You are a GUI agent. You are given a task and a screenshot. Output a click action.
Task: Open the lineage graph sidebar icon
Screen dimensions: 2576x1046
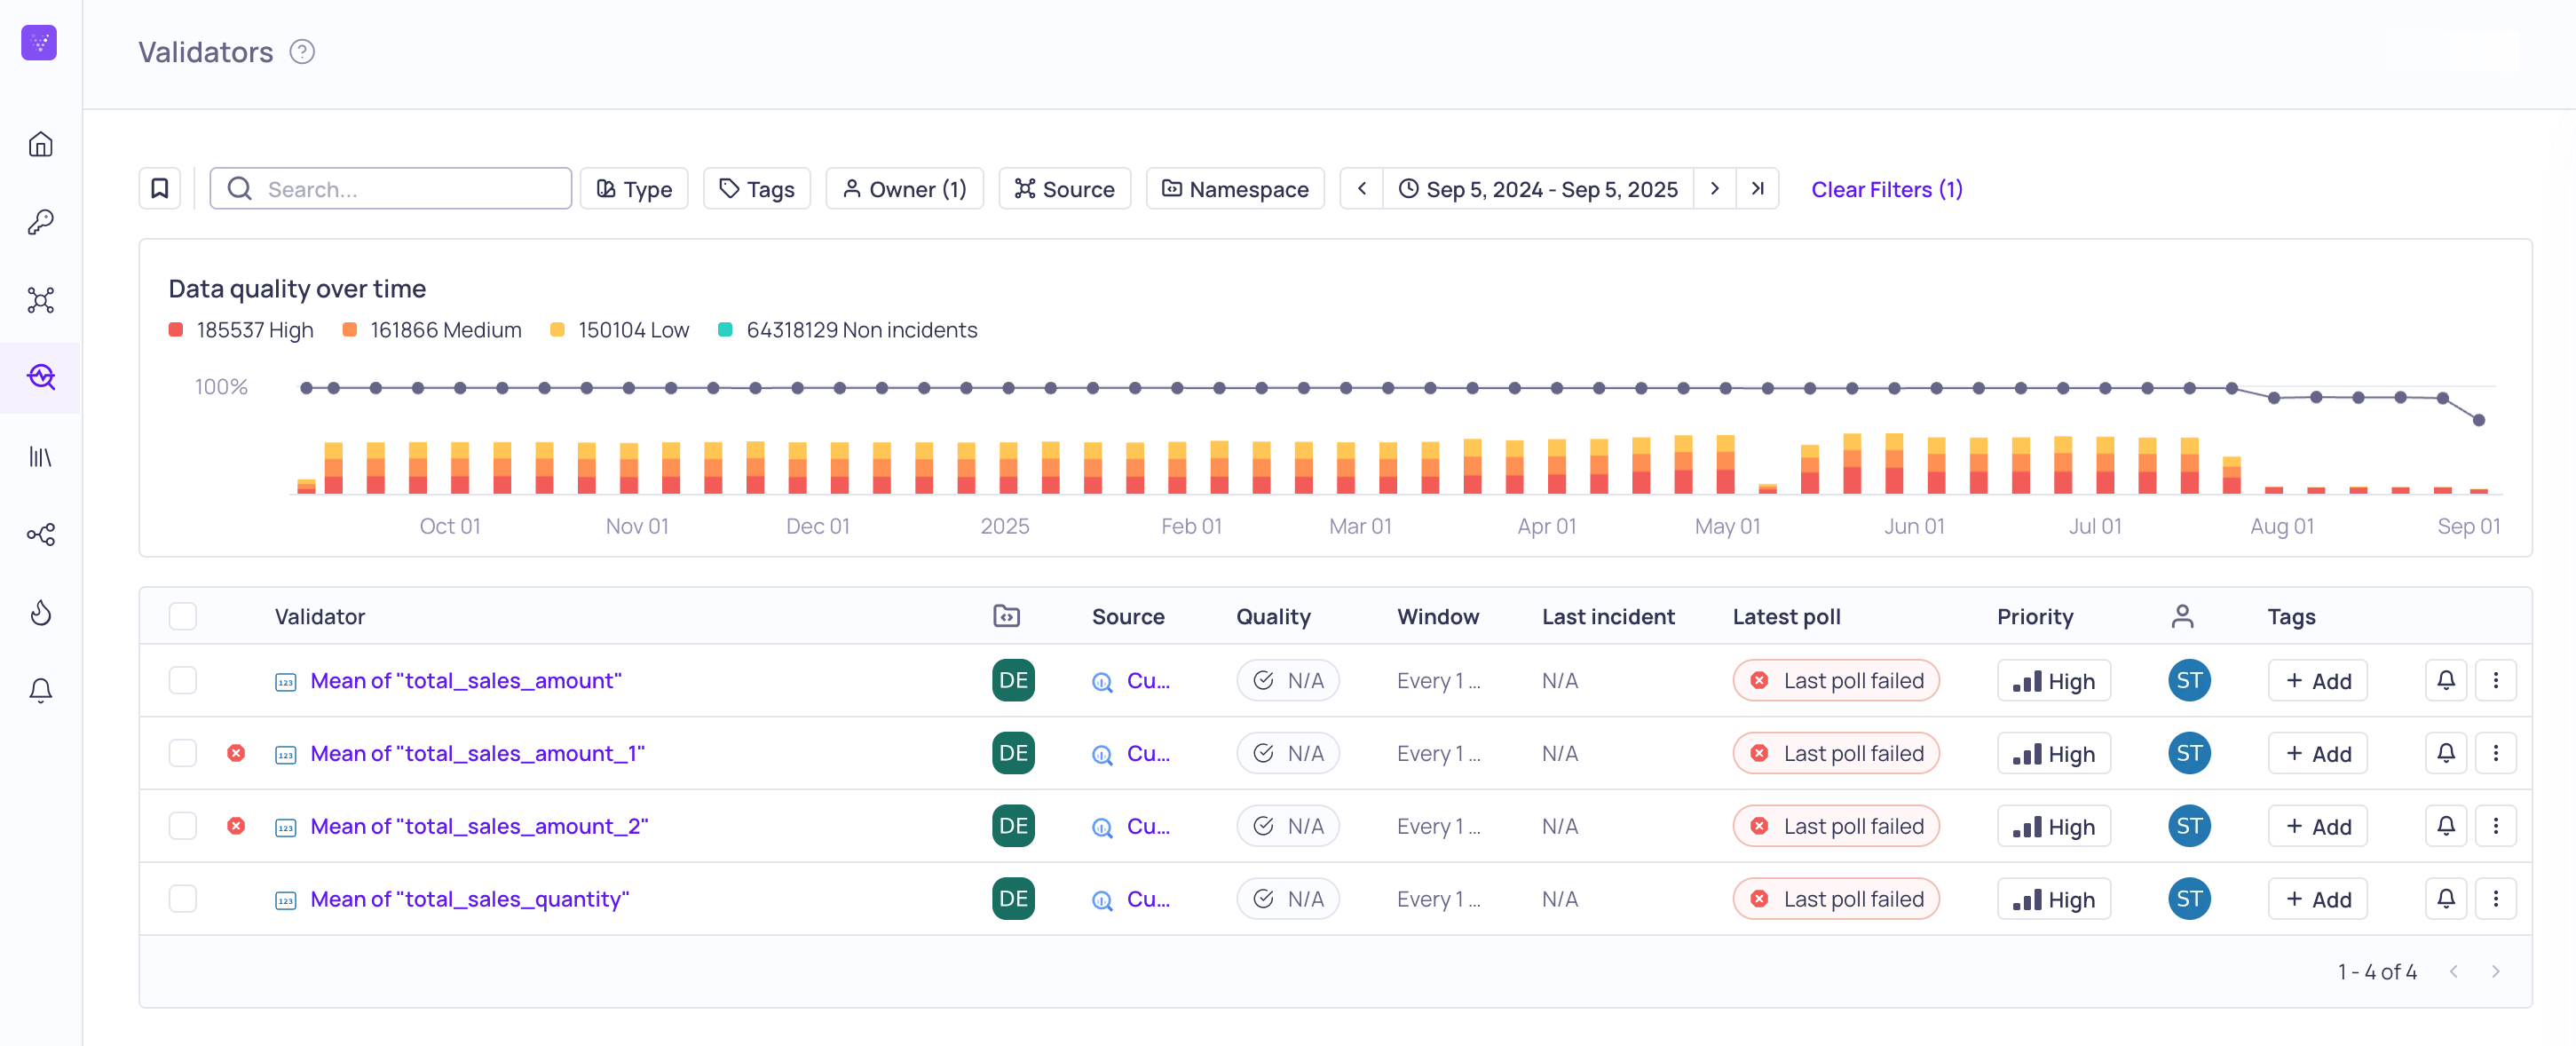pos(40,535)
